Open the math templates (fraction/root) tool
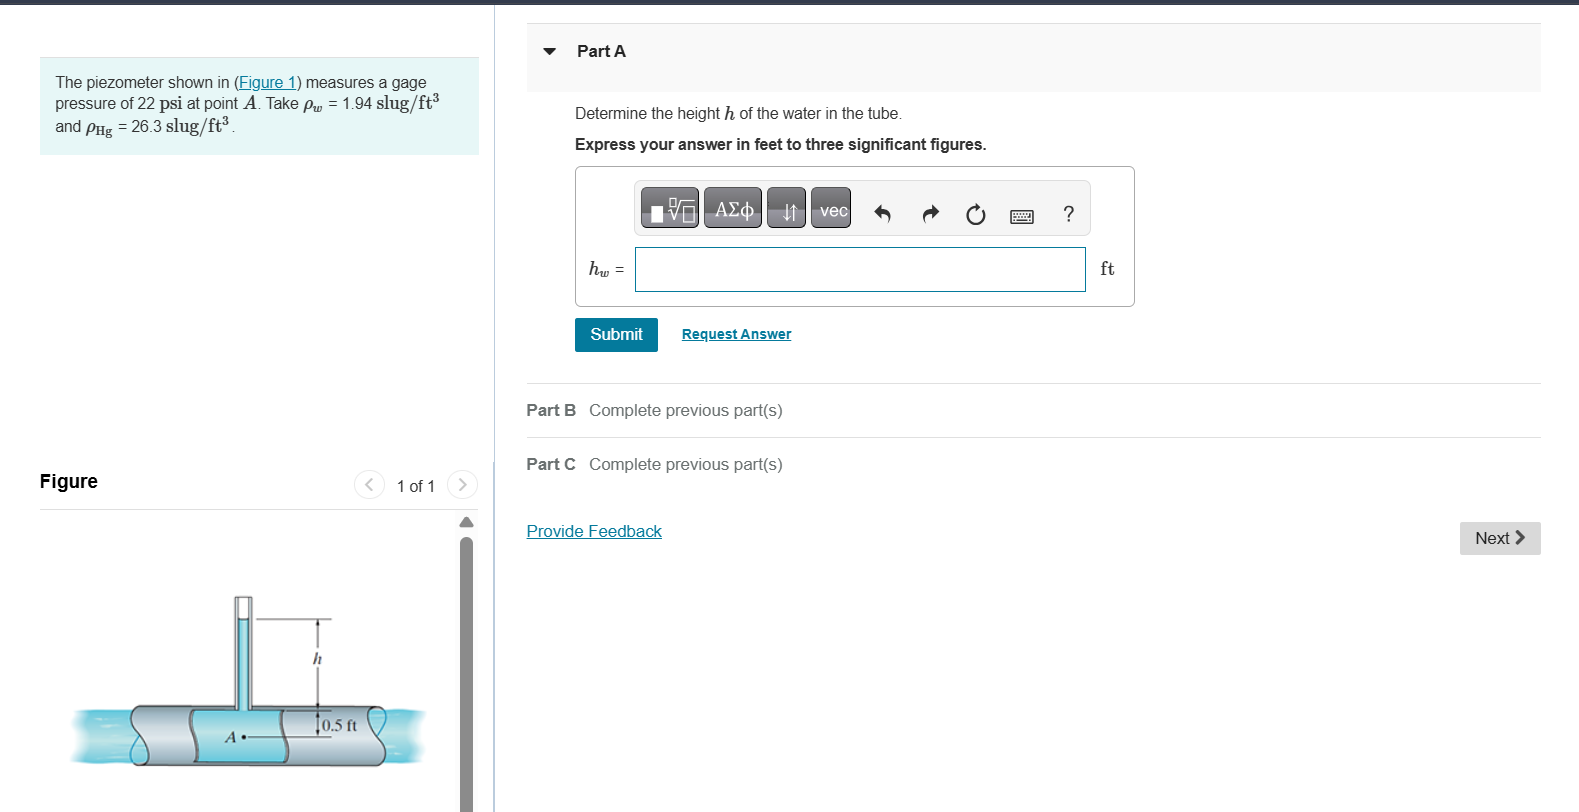Screen dimensions: 1579x812 (x=670, y=208)
